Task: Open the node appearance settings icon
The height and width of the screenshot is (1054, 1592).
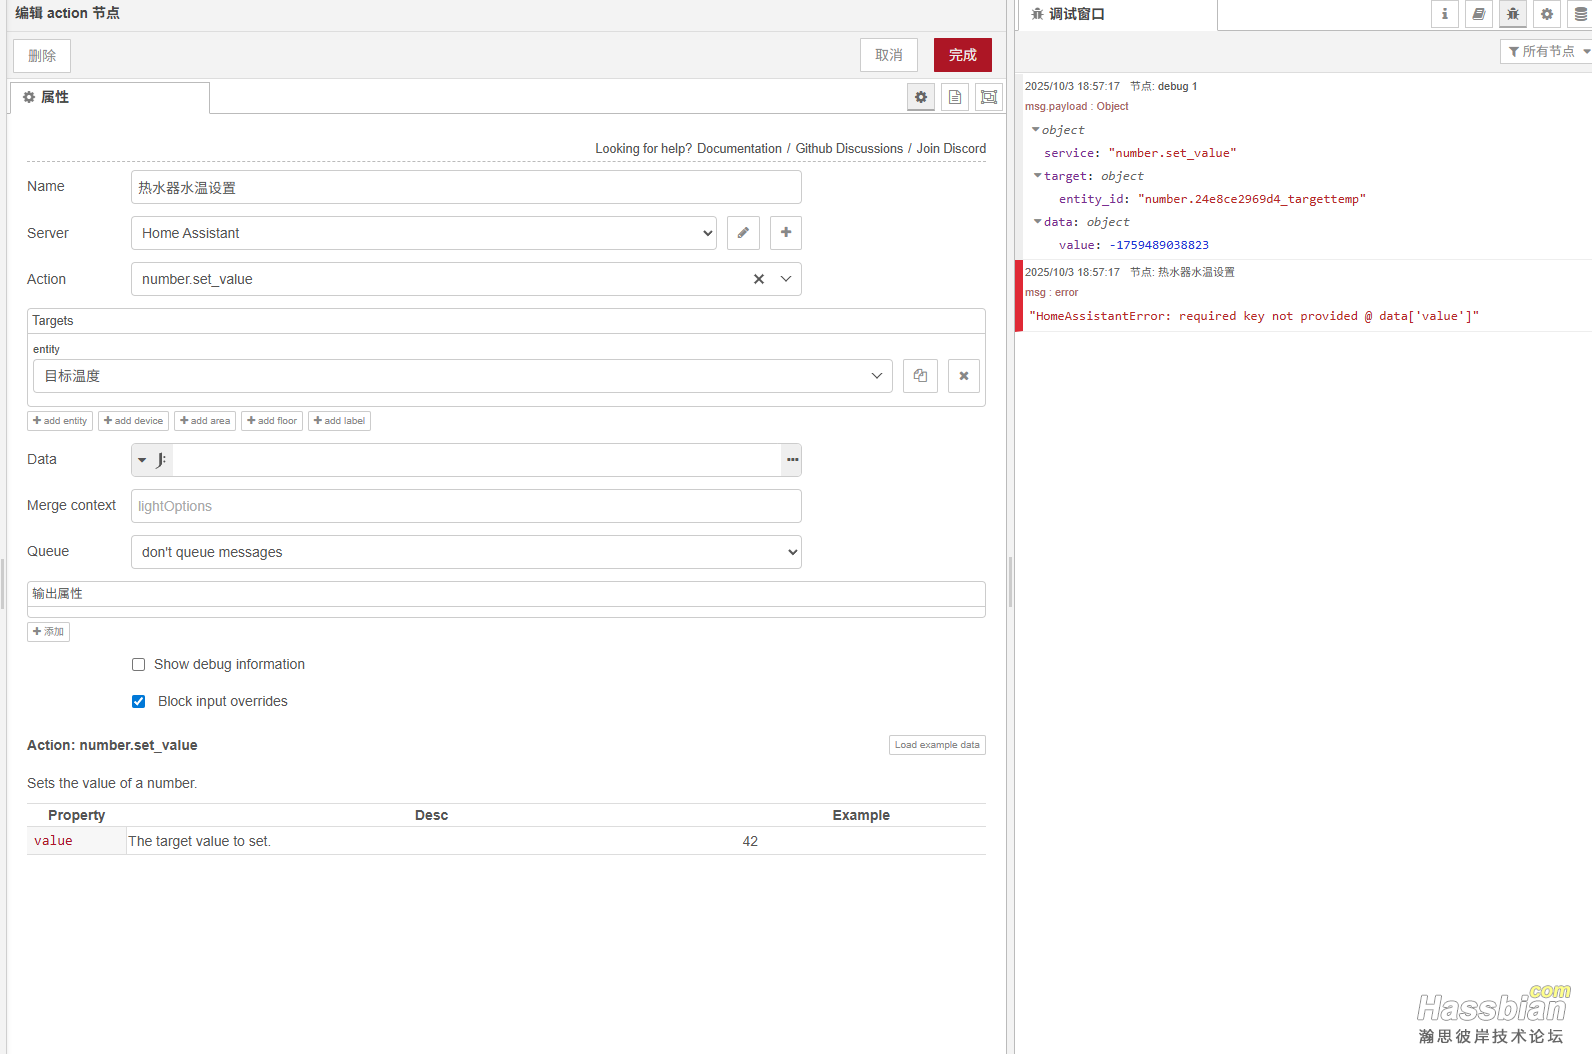Action: pyautogui.click(x=989, y=97)
